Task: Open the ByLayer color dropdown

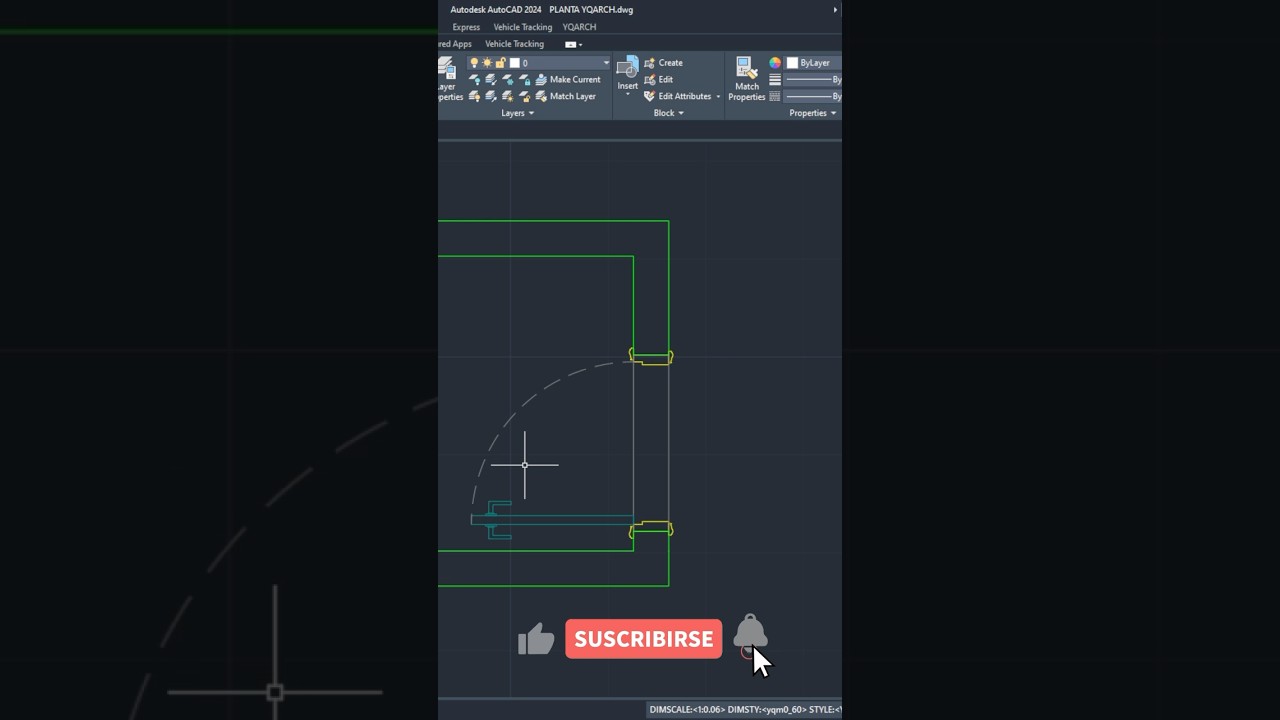Action: tap(814, 63)
